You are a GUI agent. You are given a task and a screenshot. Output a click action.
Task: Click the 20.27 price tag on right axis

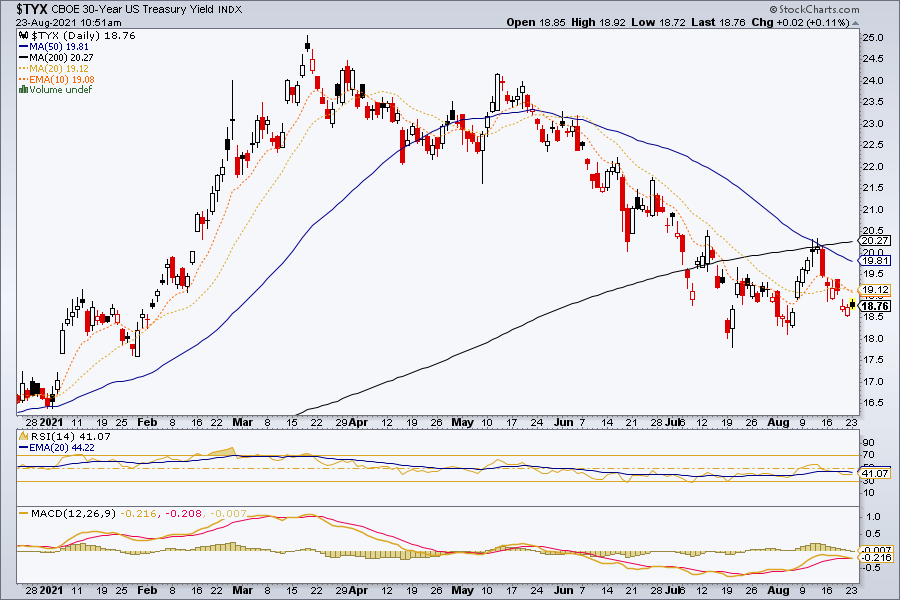(875, 241)
